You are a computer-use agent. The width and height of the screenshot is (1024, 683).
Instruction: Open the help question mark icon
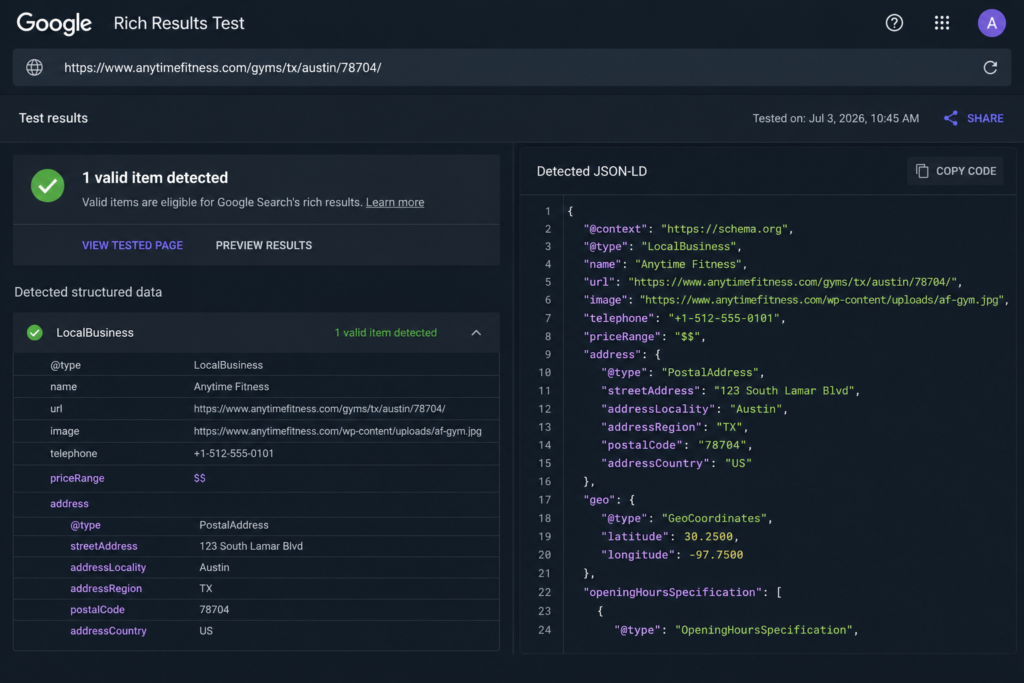pyautogui.click(x=894, y=23)
